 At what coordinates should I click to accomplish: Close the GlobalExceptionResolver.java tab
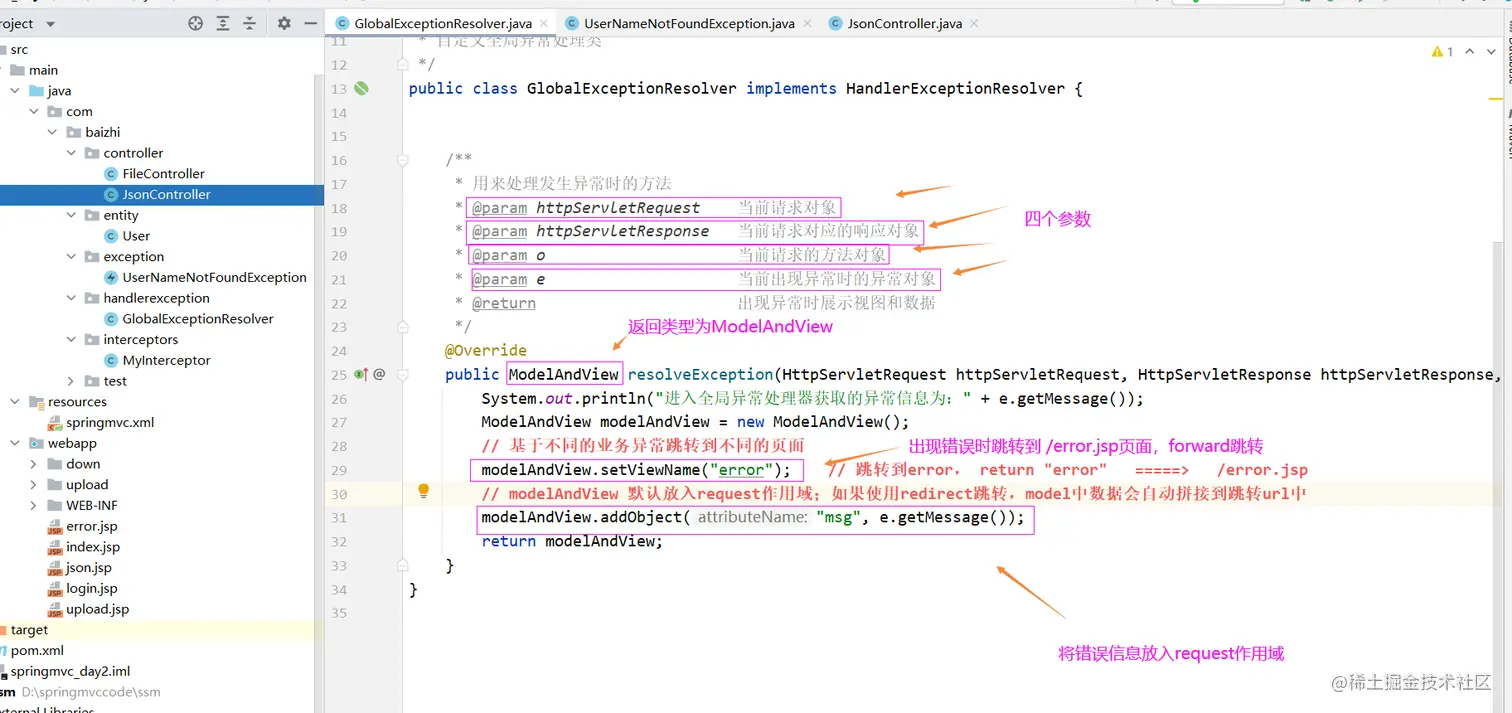pyautogui.click(x=545, y=23)
